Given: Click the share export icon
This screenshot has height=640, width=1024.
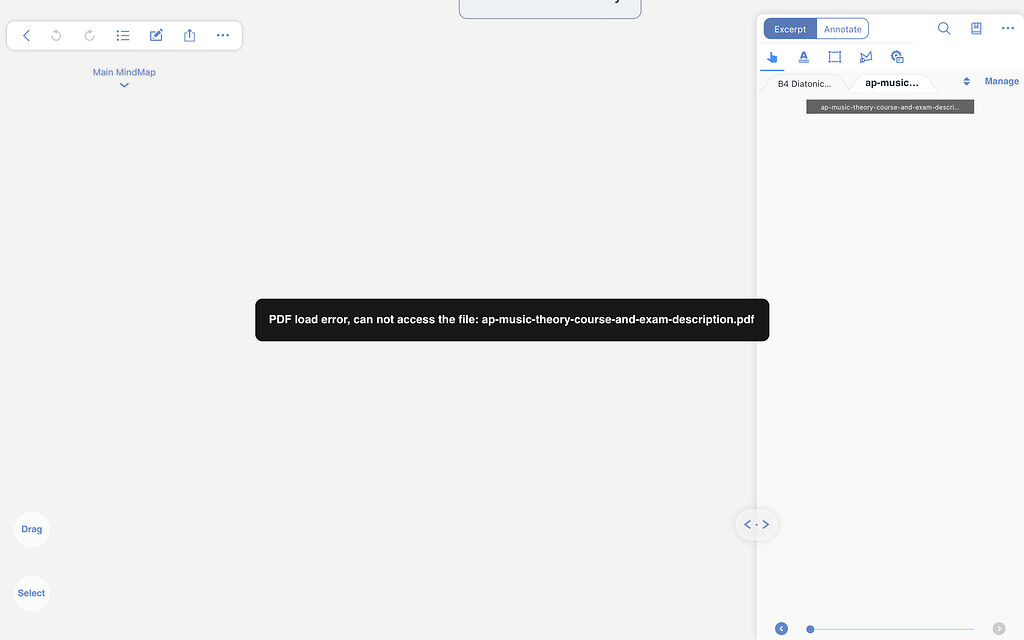Looking at the screenshot, I should pyautogui.click(x=189, y=35).
